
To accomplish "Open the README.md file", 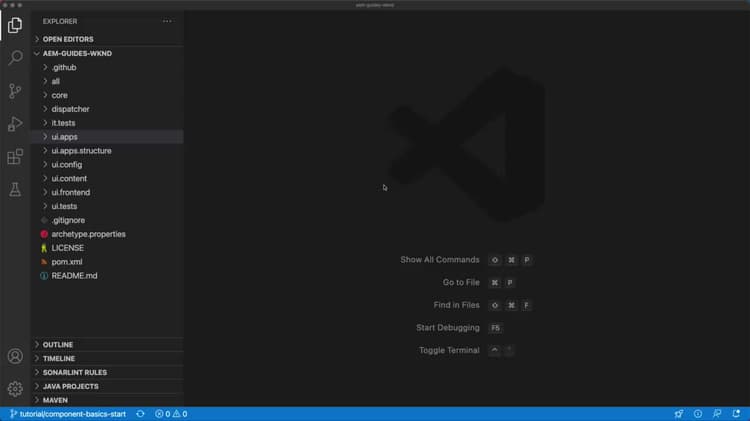I will 107,276.
